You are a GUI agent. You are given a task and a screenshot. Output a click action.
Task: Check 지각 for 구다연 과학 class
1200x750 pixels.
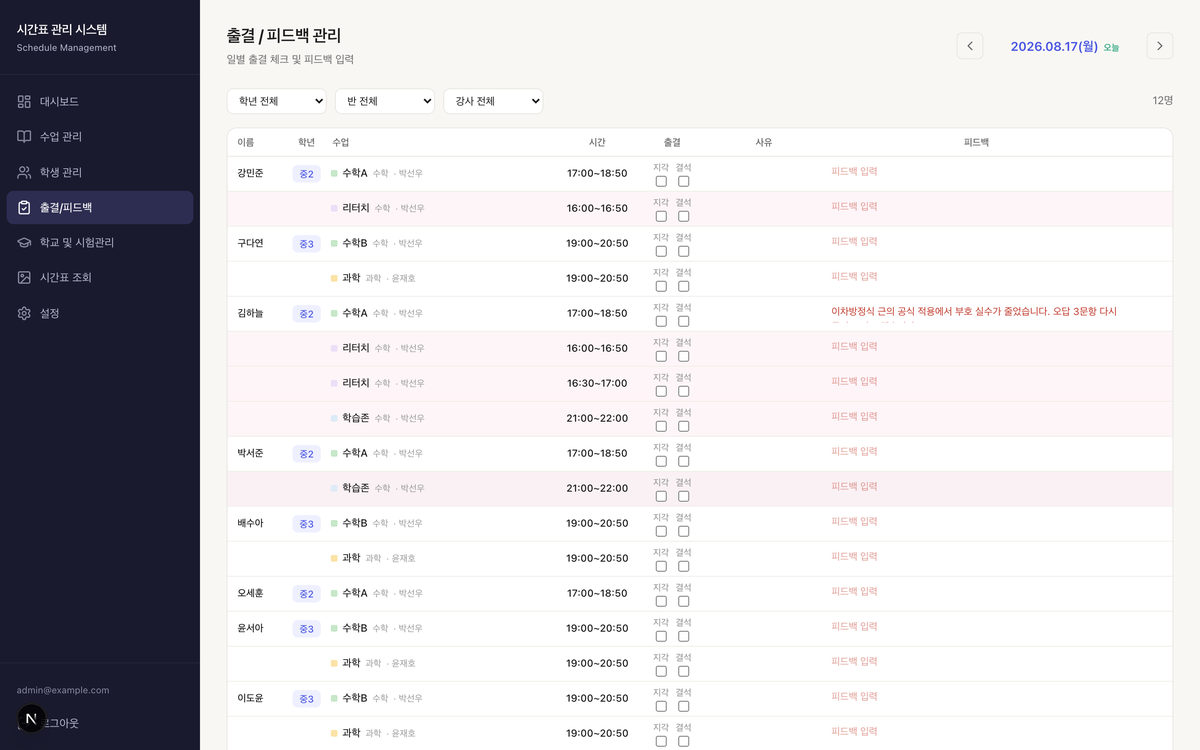point(661,286)
